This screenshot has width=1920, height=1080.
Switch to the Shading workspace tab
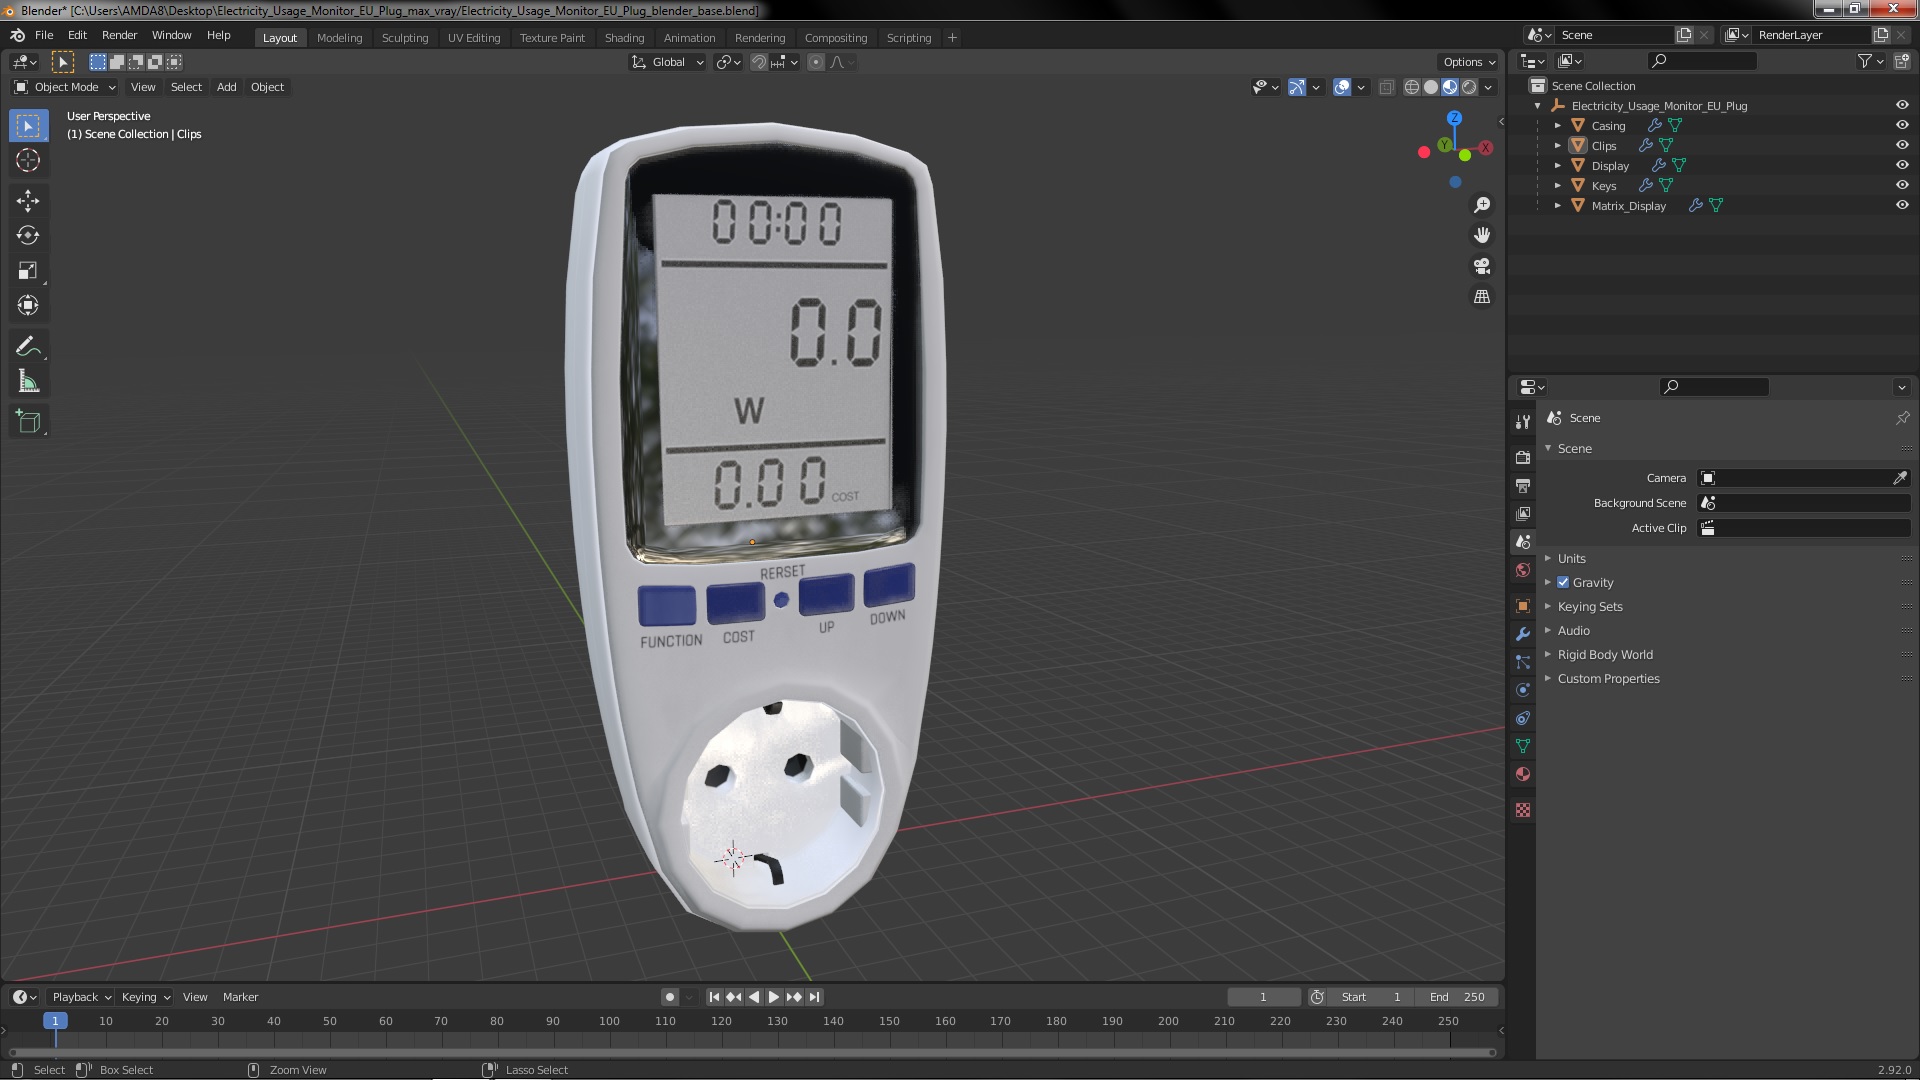point(624,38)
